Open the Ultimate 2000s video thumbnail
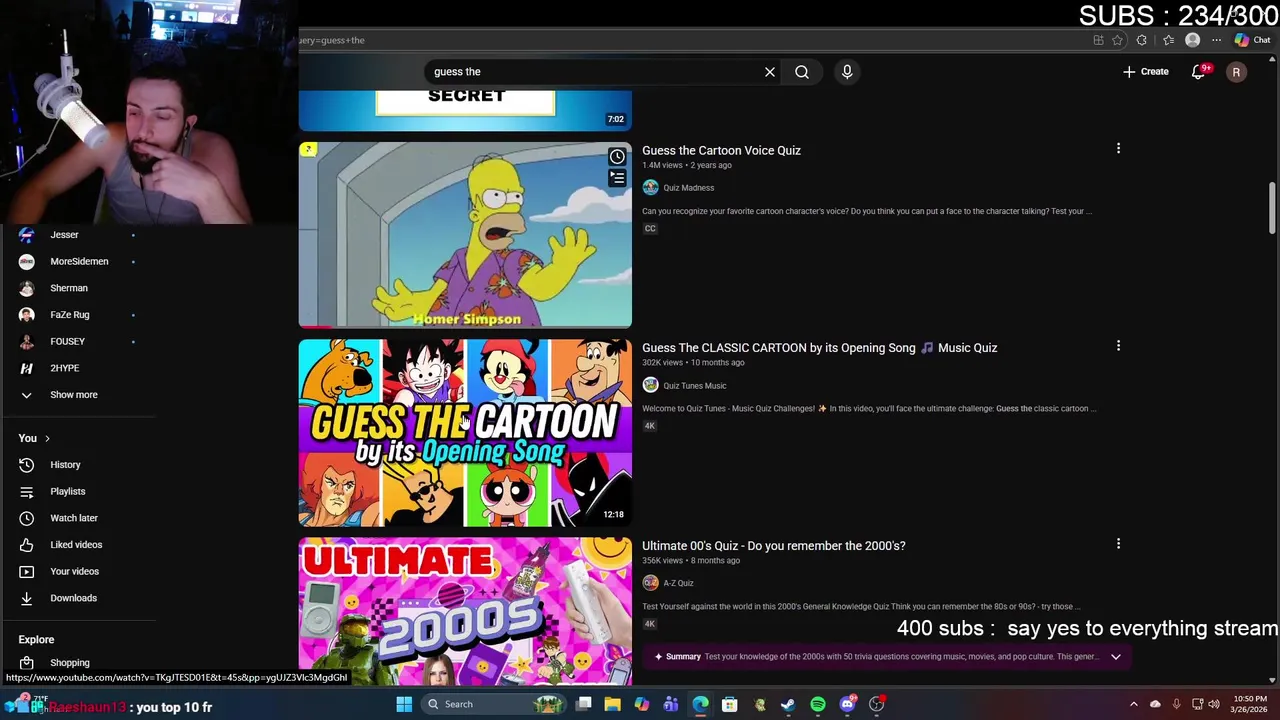1280x720 pixels. click(465, 611)
